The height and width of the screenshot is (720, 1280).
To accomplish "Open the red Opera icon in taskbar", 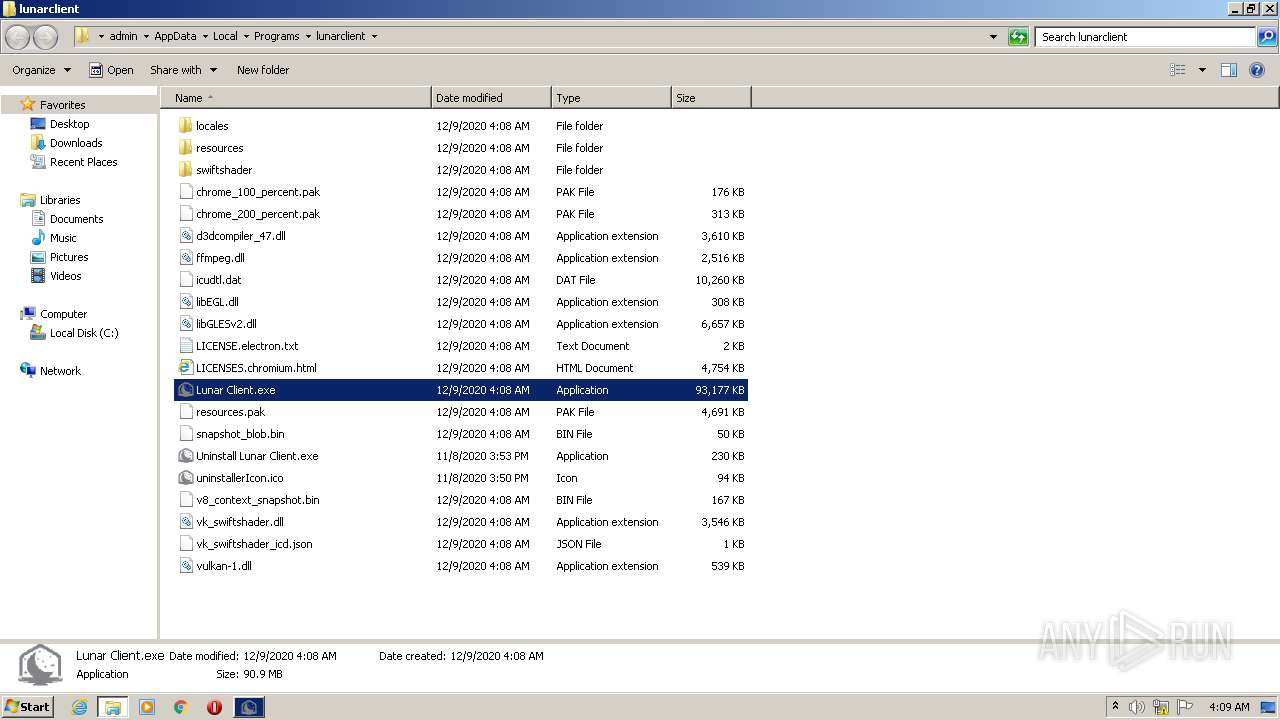I will point(214,707).
